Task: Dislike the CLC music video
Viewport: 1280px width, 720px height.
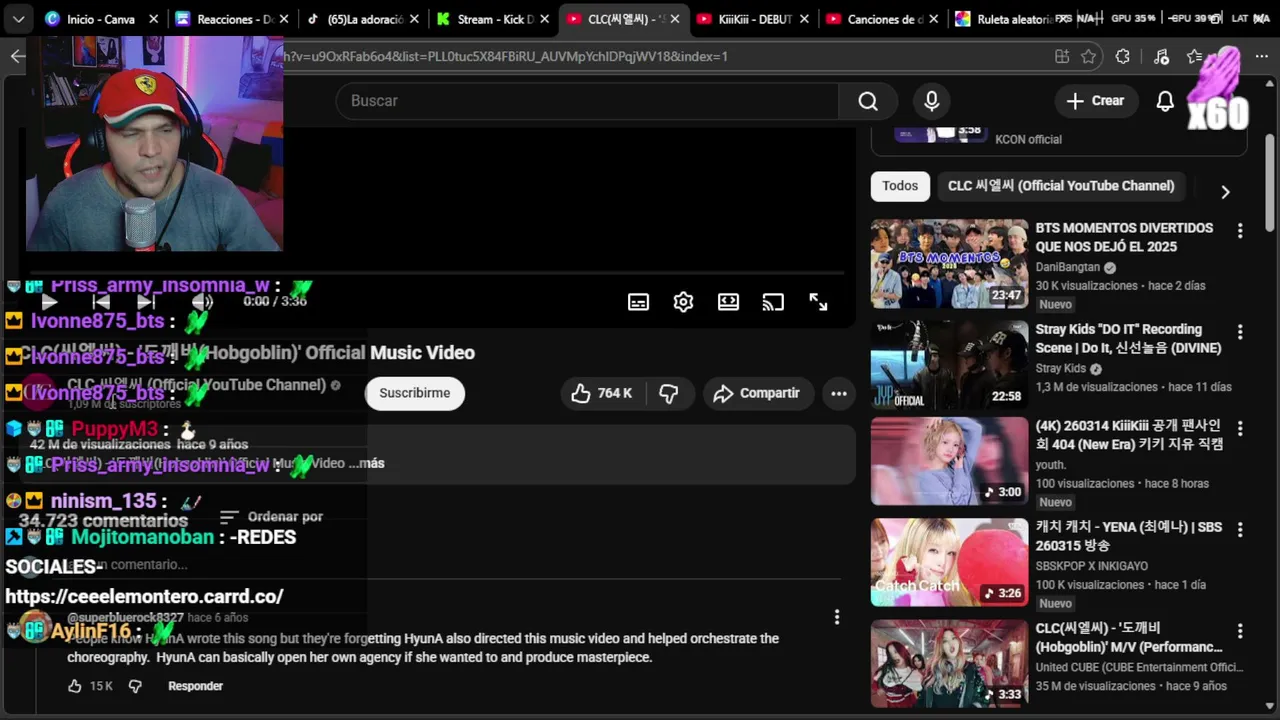Action: [669, 394]
